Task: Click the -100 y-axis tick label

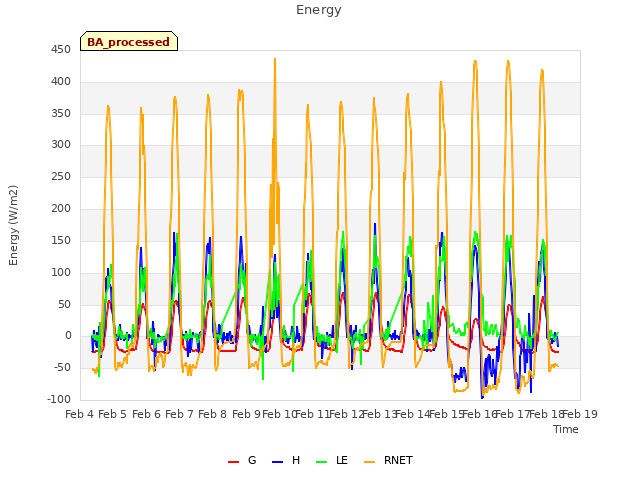Action: (59, 400)
